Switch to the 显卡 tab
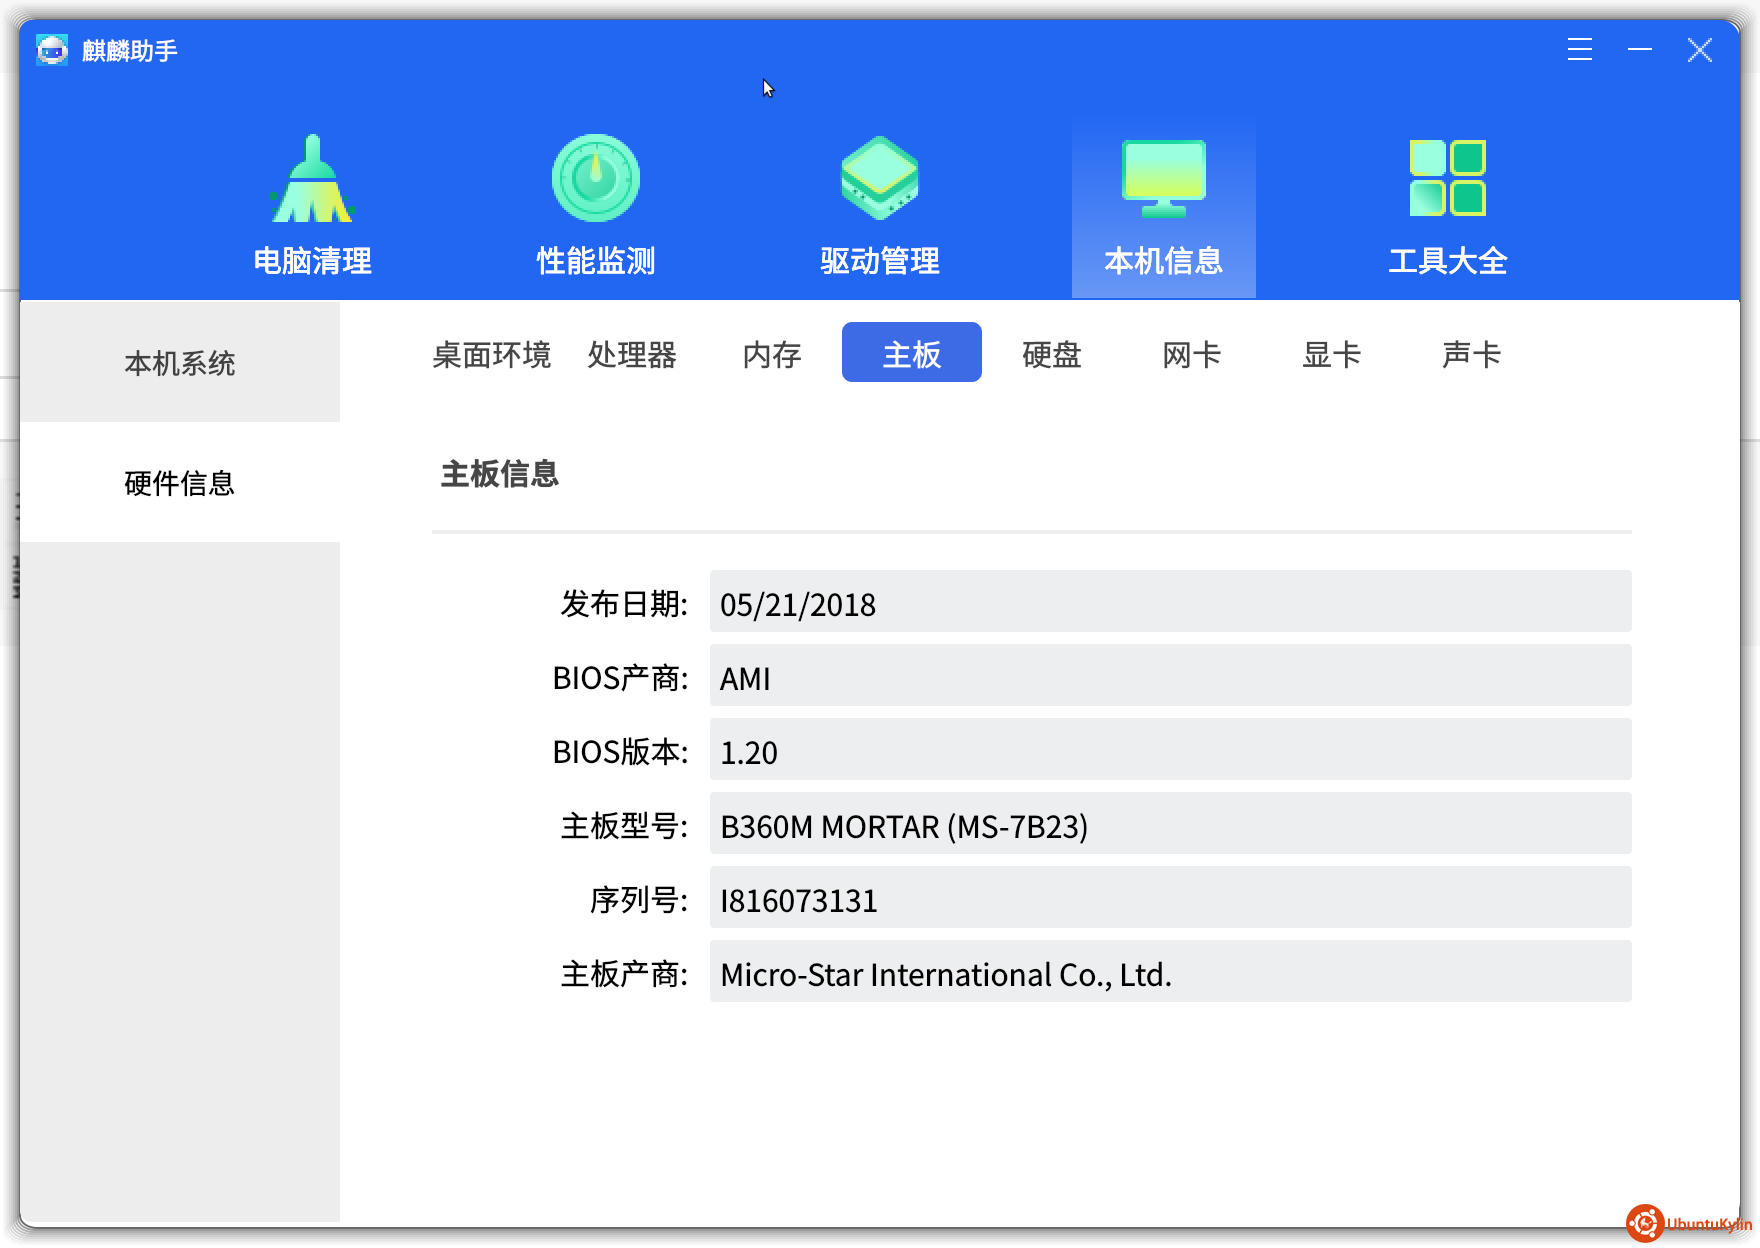Screen dimensions: 1760x1248 tap(1332, 354)
